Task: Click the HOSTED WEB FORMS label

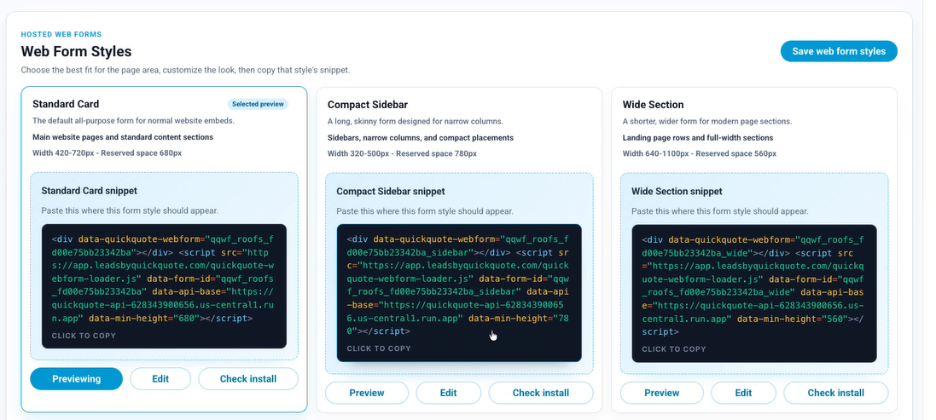Action: [x=61, y=35]
